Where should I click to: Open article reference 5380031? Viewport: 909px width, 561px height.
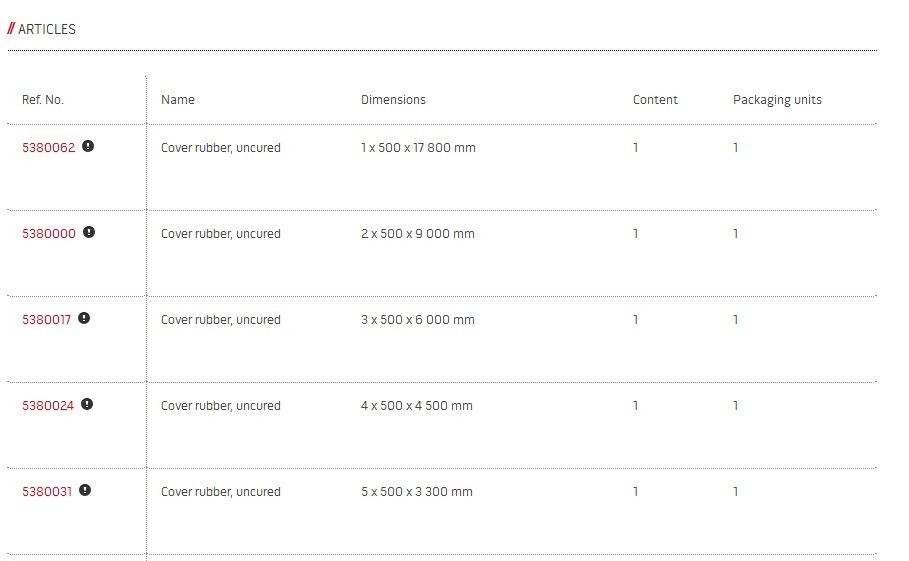pos(47,491)
